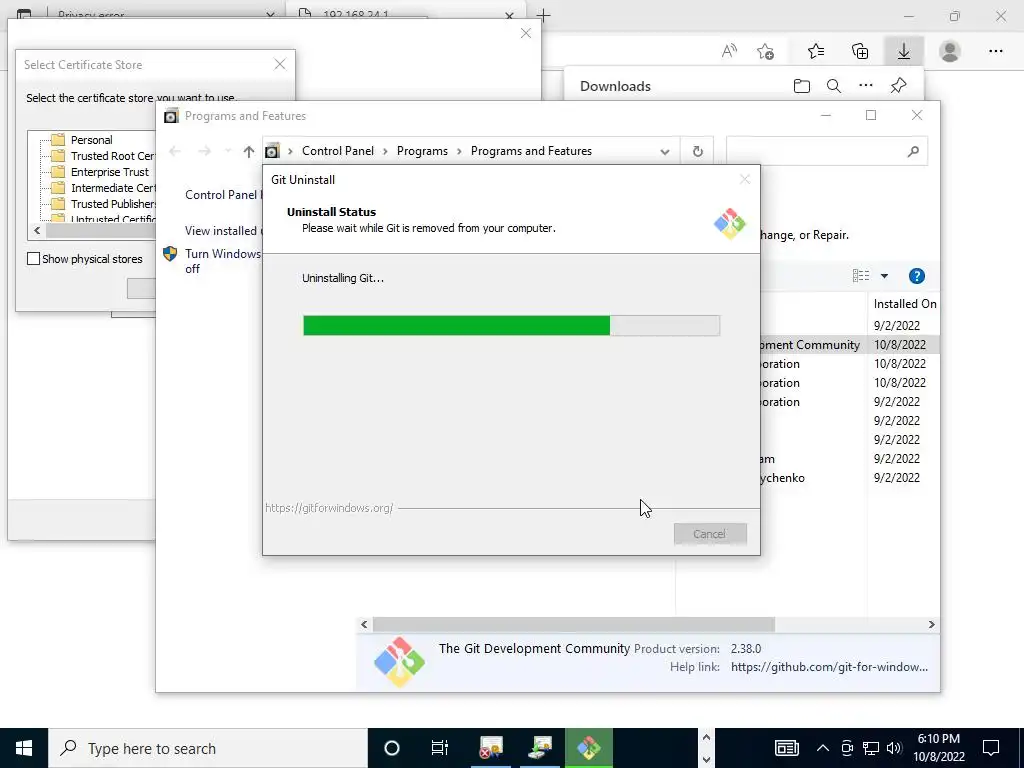The width and height of the screenshot is (1024, 768).
Task: Click the github.com help link in details pane
Action: click(x=829, y=667)
